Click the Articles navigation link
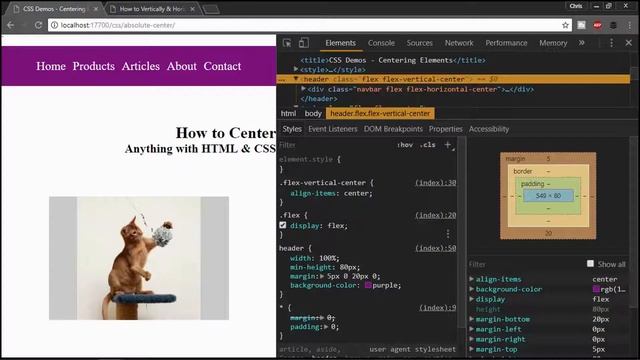The height and width of the screenshot is (360, 640). click(141, 66)
